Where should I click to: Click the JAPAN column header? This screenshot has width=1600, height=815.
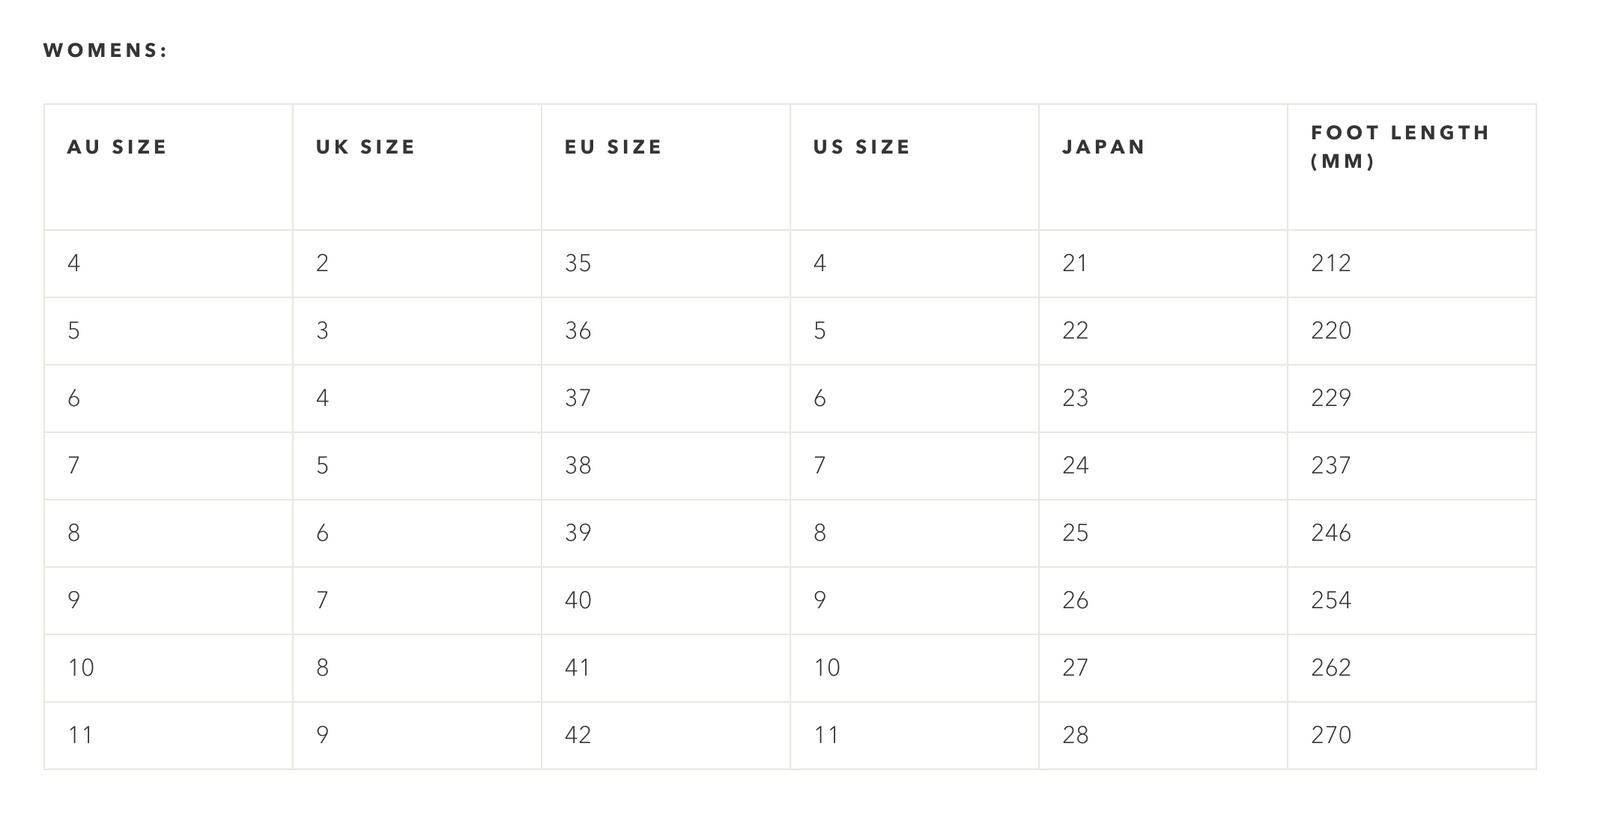tap(1103, 147)
